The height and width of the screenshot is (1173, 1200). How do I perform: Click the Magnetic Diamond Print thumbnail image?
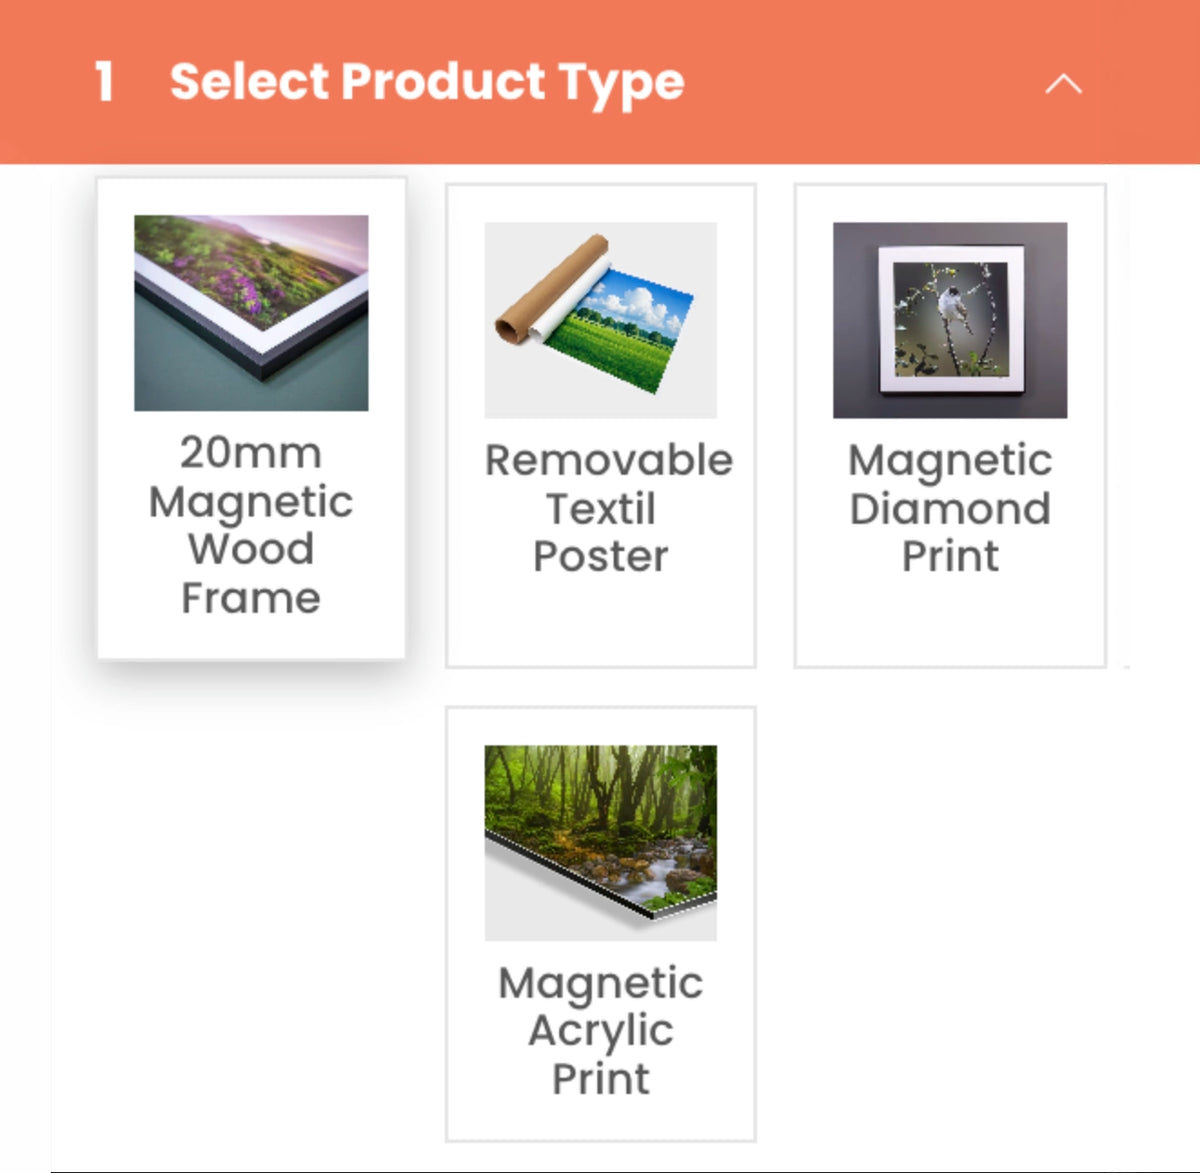coord(950,320)
